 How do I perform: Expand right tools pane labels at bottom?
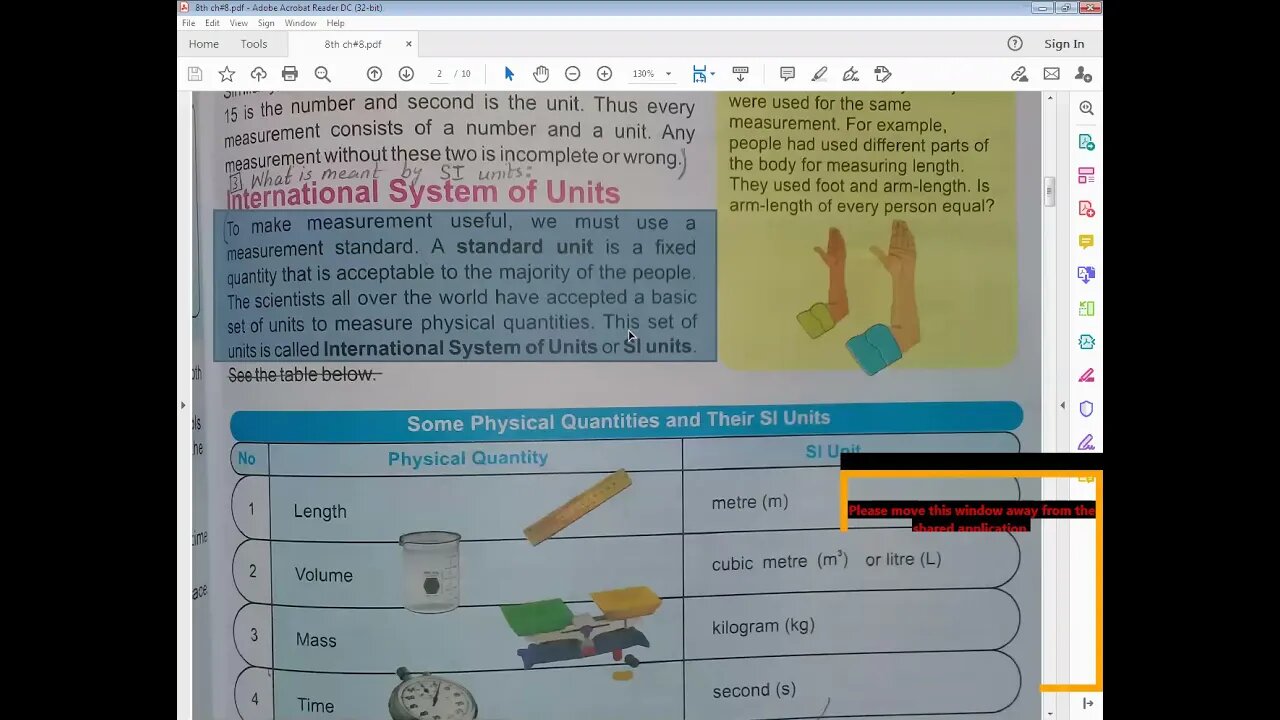pos(1087,704)
